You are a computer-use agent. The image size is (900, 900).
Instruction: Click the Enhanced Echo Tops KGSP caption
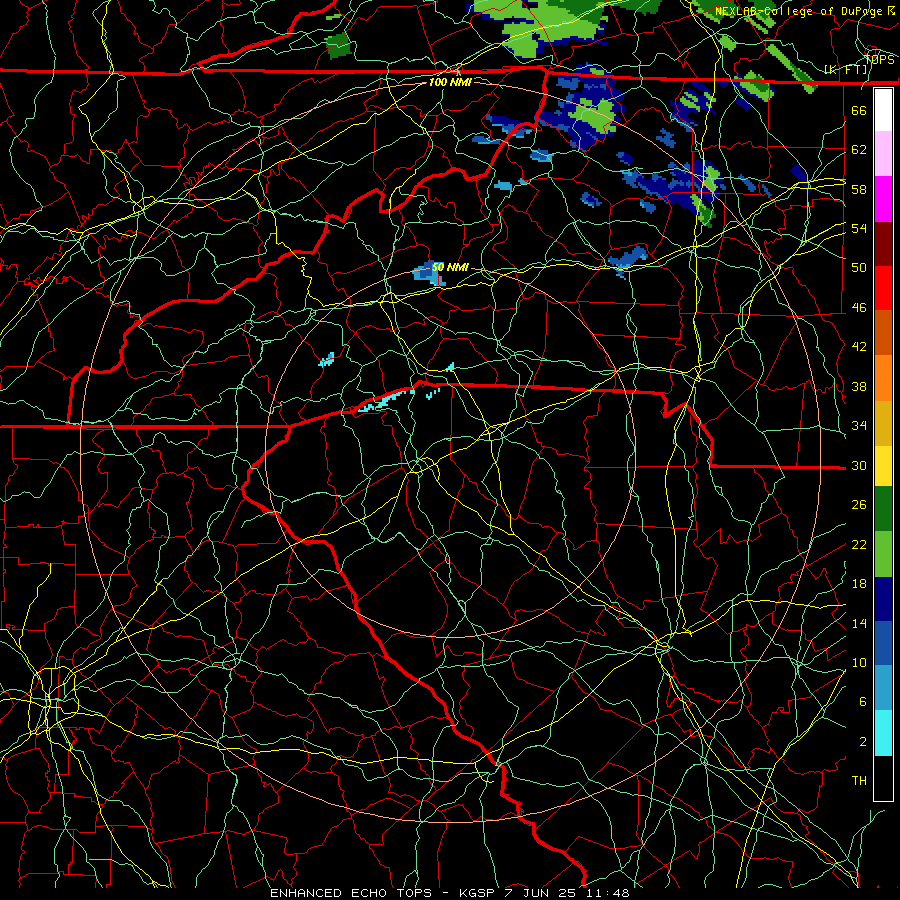[449, 893]
